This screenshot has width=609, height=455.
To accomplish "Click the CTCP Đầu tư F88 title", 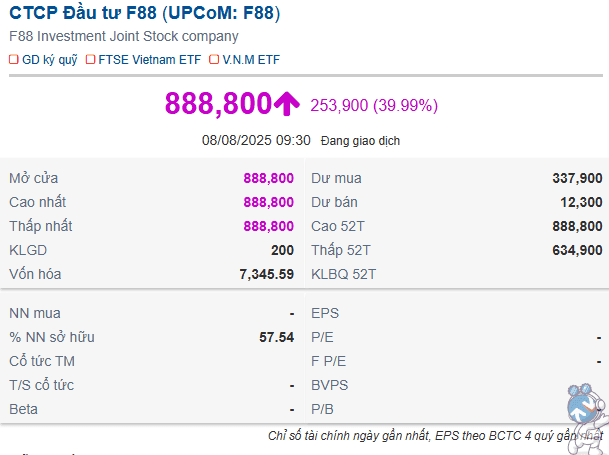I will [145, 14].
